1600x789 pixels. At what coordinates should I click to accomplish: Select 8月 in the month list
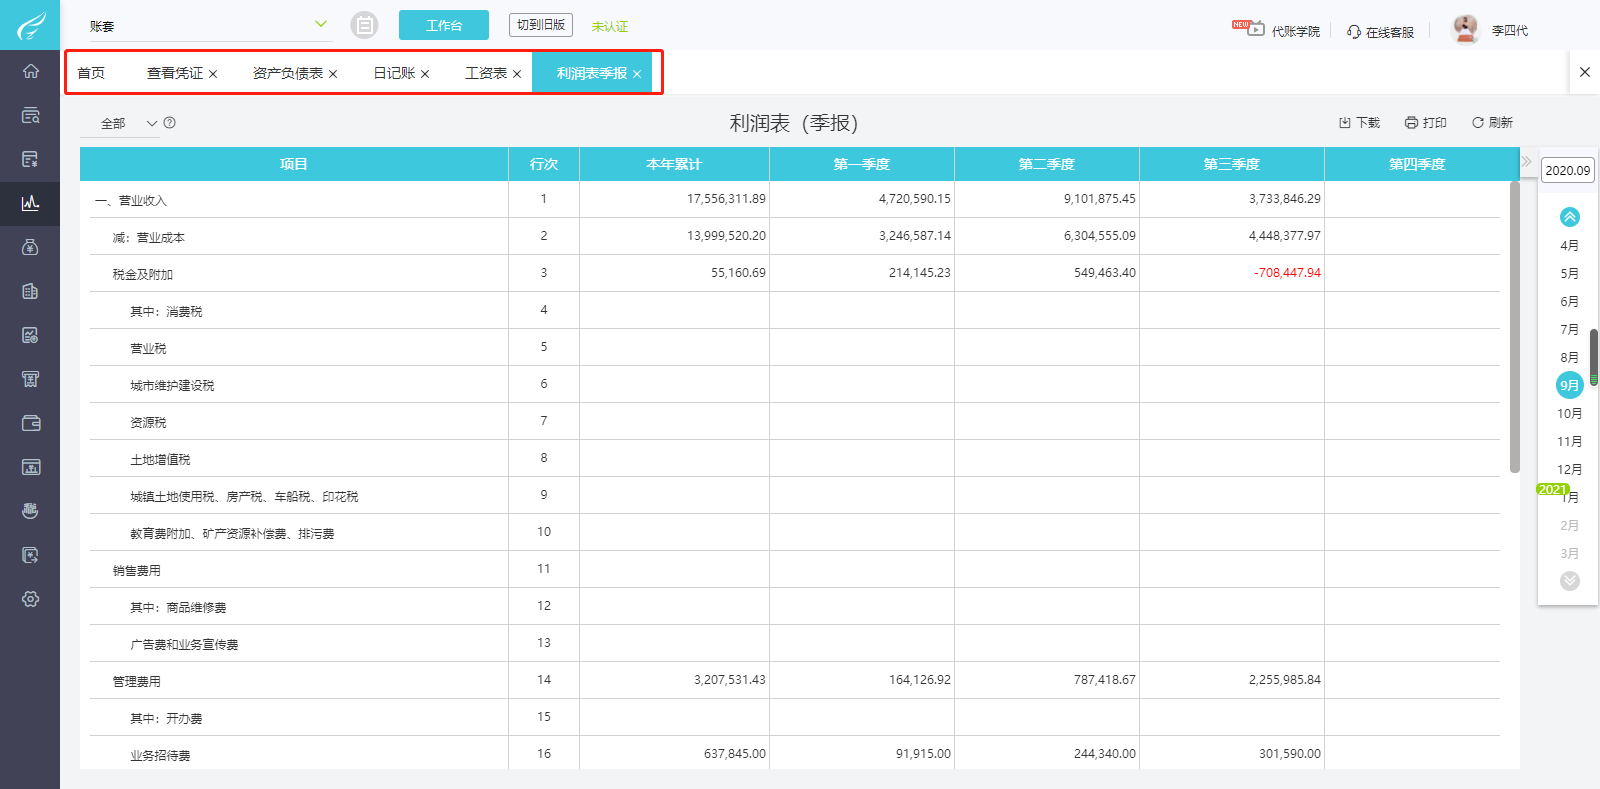[x=1570, y=357]
